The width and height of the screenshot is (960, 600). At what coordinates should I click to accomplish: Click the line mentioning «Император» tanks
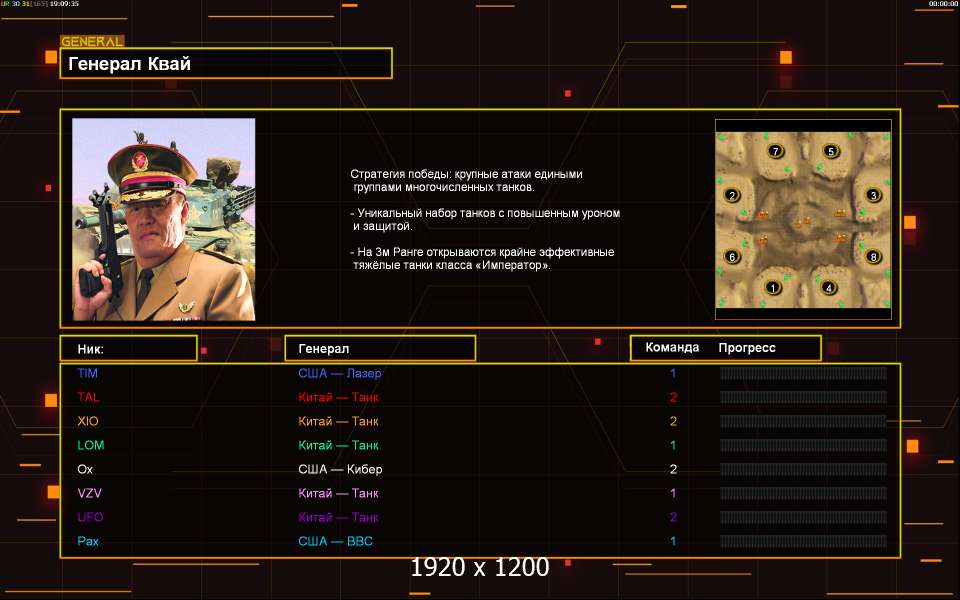pos(482,258)
